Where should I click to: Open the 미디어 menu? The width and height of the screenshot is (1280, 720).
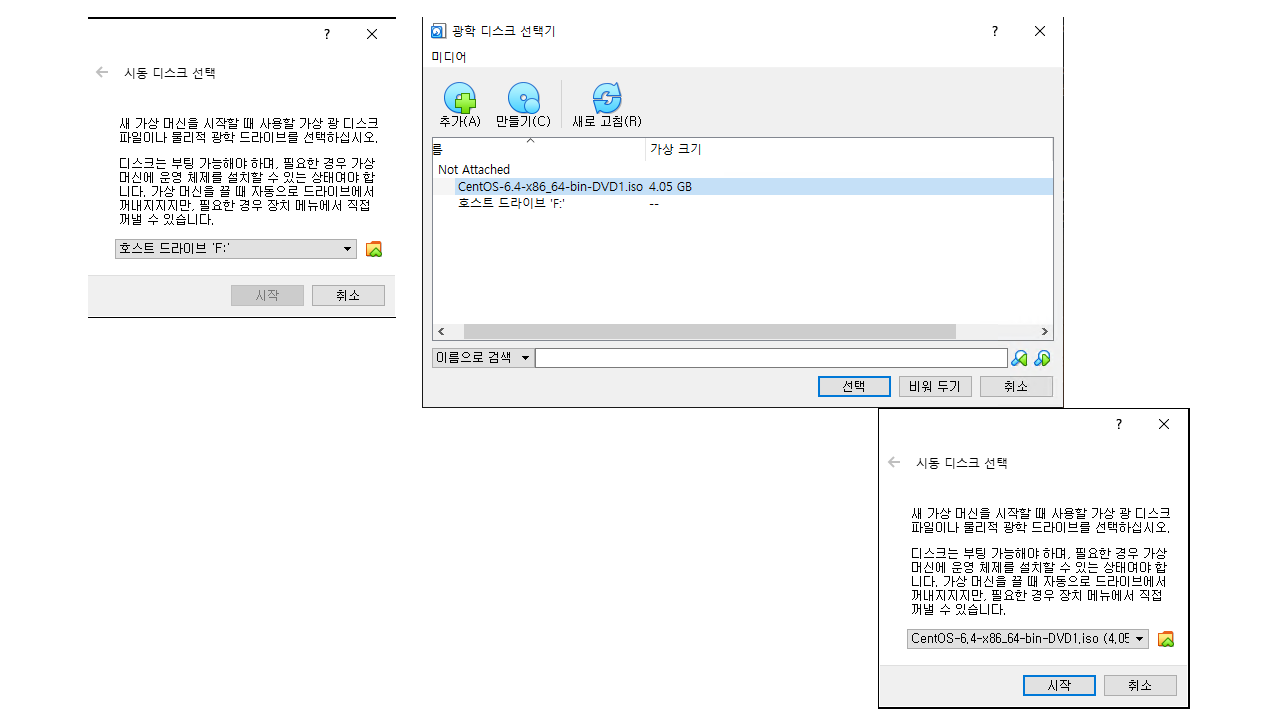point(449,57)
